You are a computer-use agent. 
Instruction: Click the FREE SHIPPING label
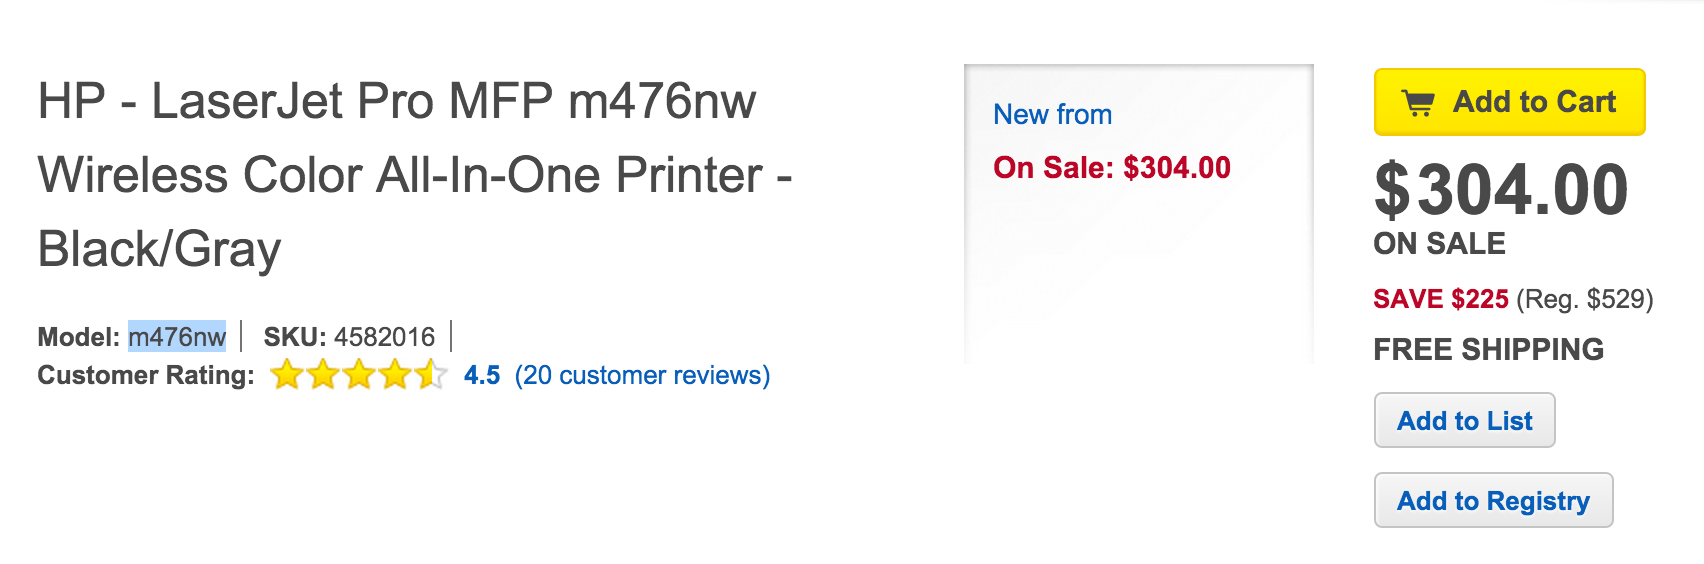tap(1488, 350)
